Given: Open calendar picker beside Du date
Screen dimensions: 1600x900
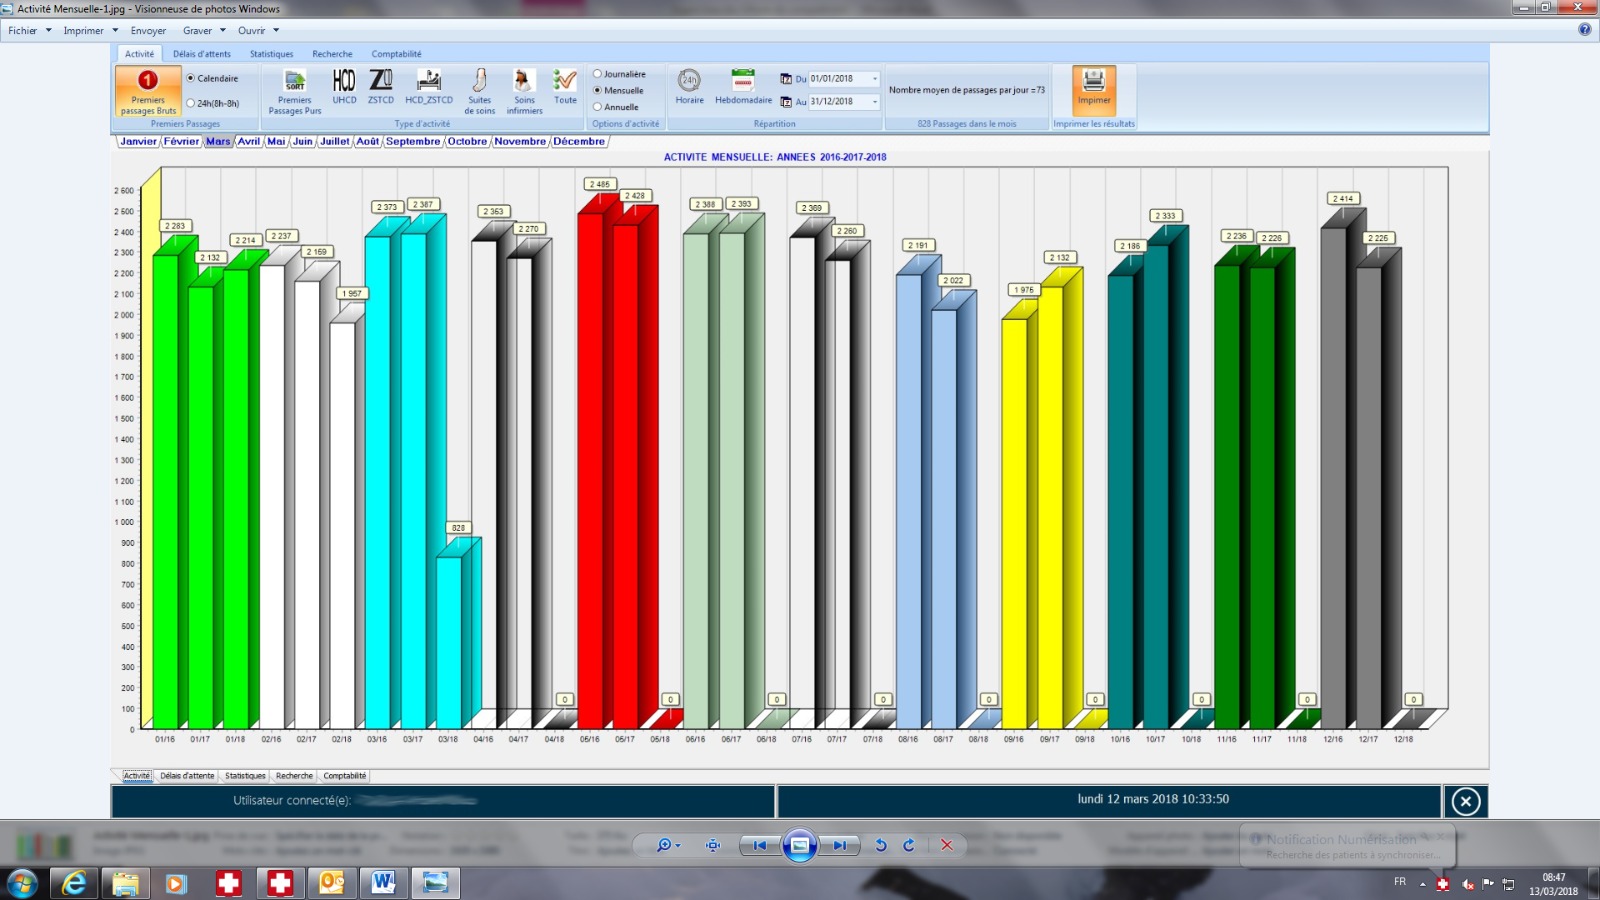Looking at the screenshot, I should click(786, 79).
